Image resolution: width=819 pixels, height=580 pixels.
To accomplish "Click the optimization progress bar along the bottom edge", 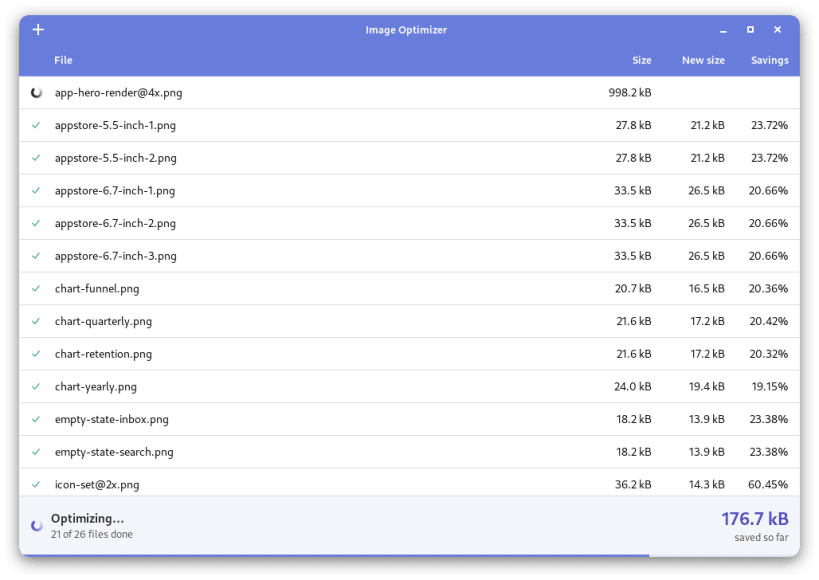I will 410,555.
